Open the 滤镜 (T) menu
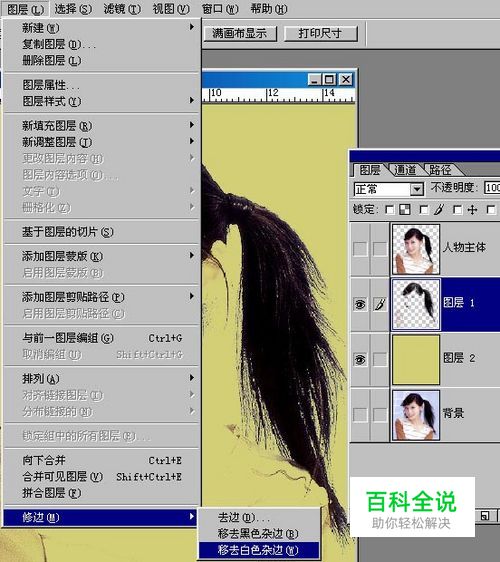This screenshot has width=500, height=562. (x=122, y=9)
